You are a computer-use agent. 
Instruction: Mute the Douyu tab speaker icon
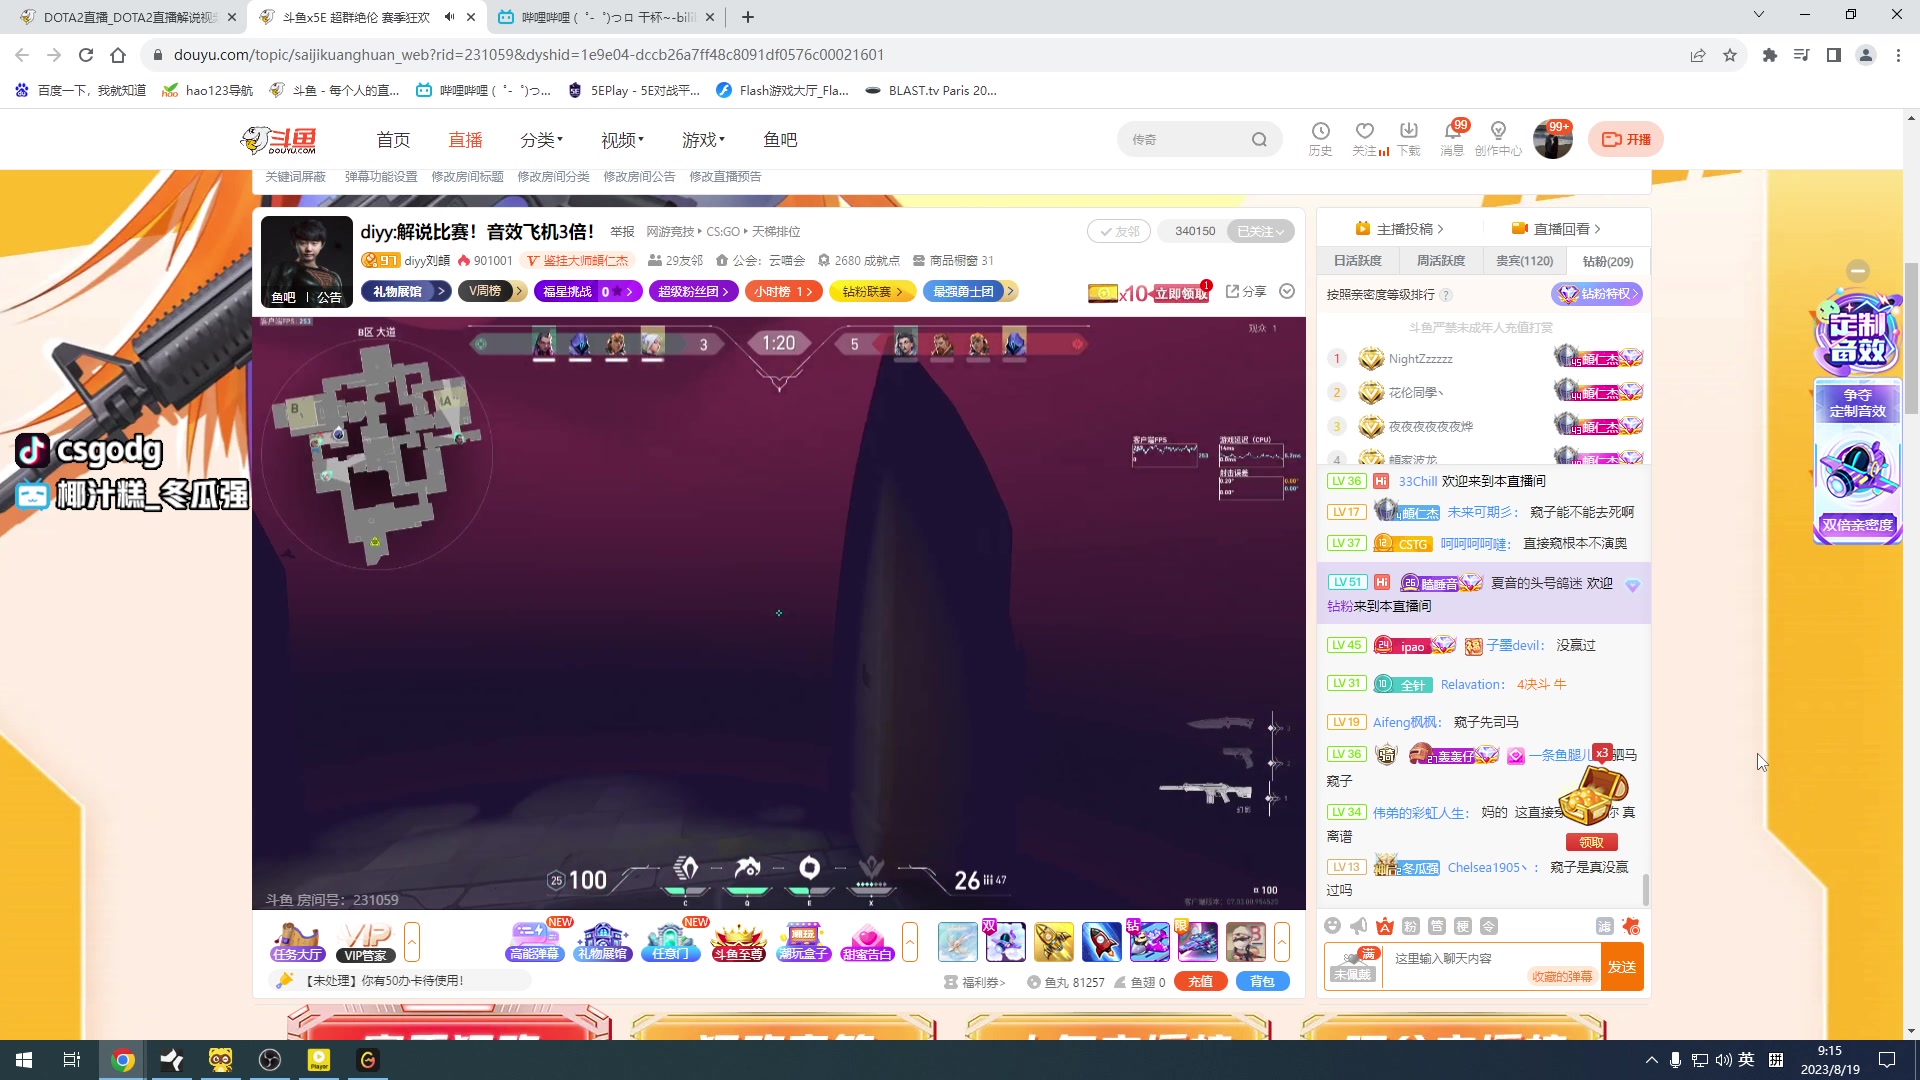click(449, 17)
